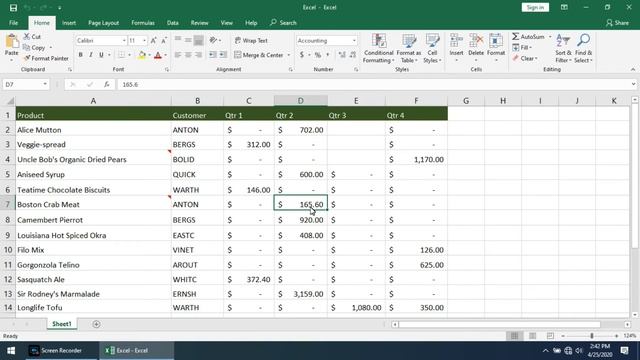Click the Search tell-me box
Viewport: 640px width, 360px height.
pyautogui.click(x=283, y=23)
